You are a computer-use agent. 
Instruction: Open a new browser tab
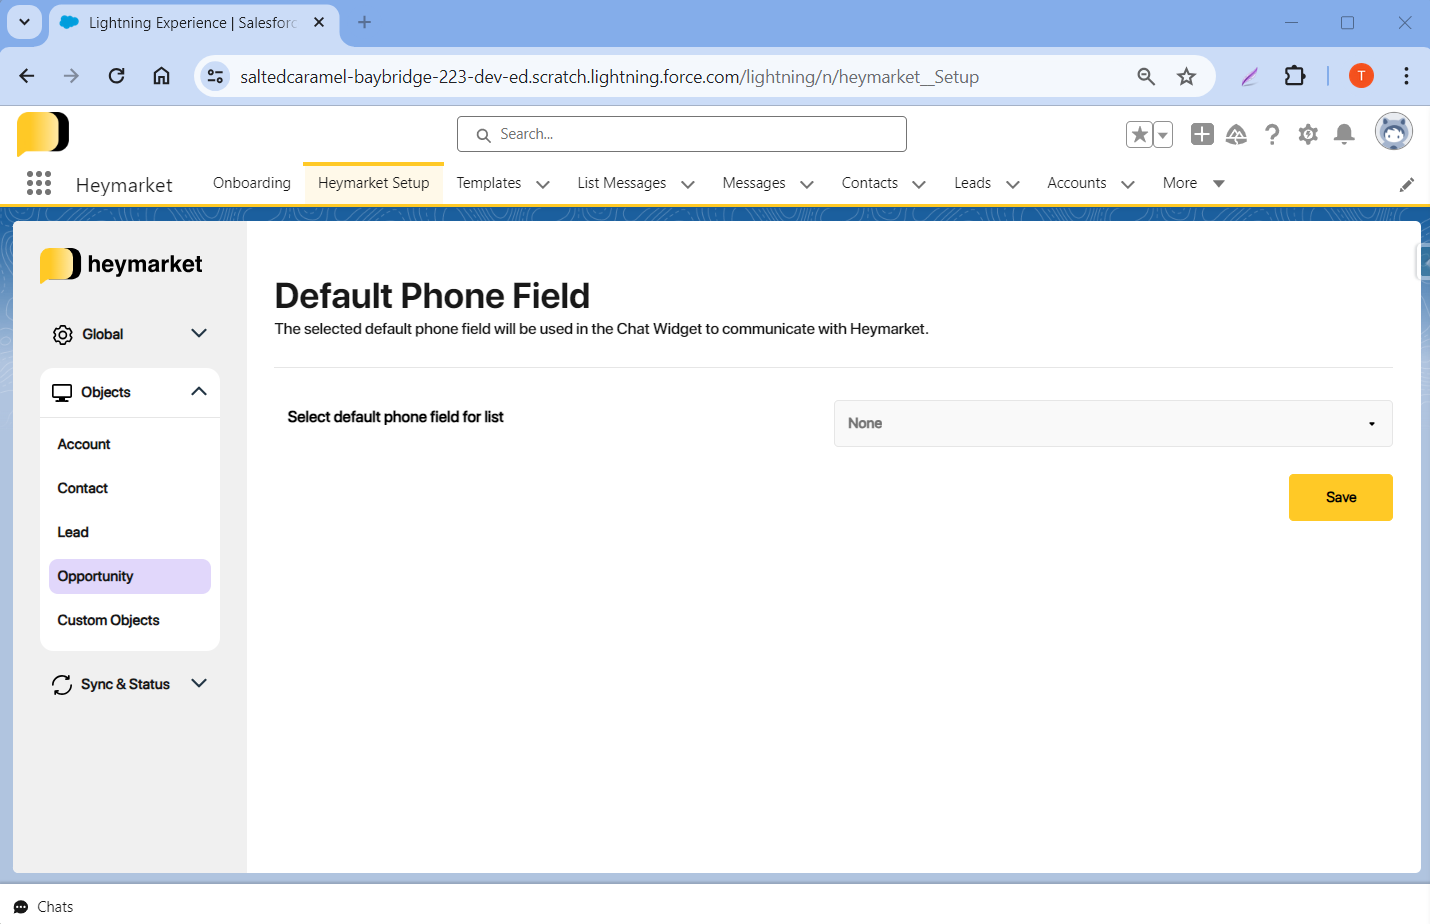(365, 22)
